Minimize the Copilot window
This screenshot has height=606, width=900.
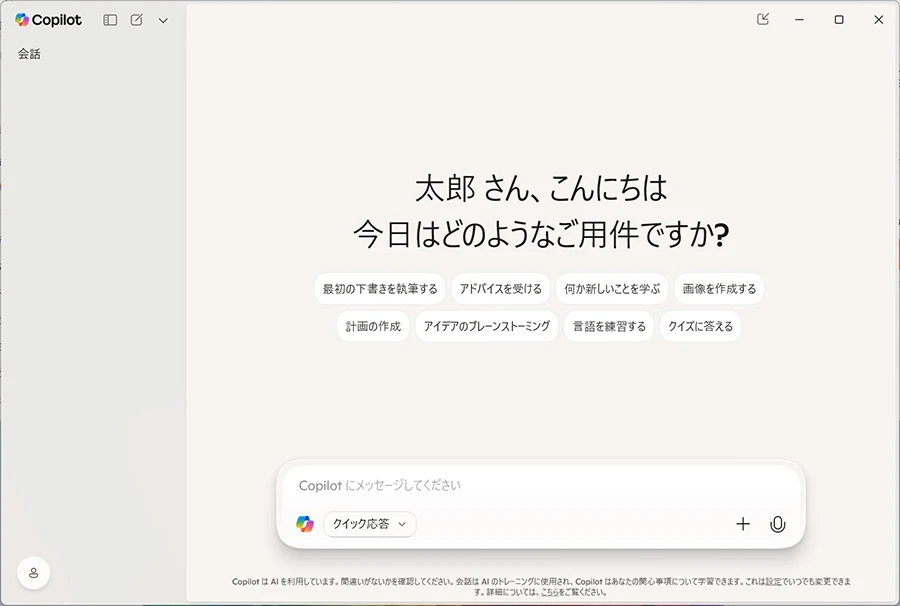[799, 20]
